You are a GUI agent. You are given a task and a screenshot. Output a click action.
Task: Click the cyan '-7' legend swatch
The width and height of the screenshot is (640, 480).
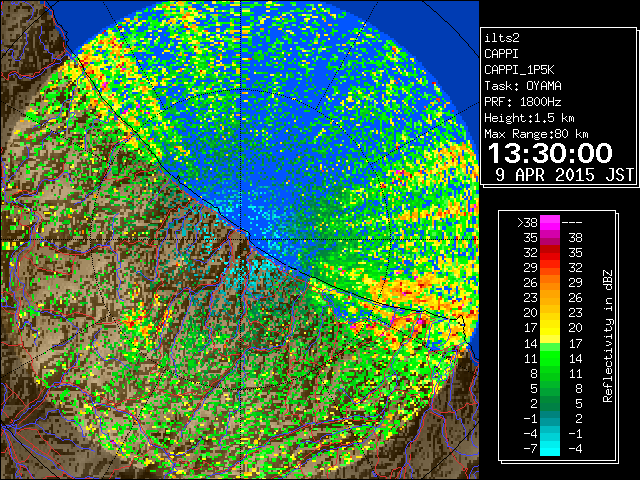point(550,449)
